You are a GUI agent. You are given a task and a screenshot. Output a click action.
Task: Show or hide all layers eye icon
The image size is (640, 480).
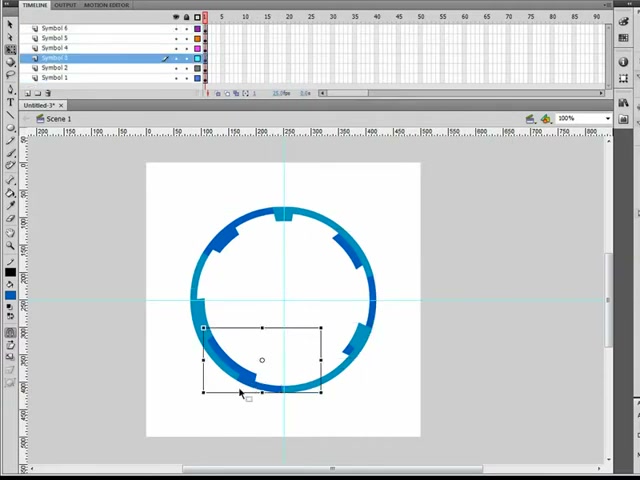pyautogui.click(x=176, y=17)
